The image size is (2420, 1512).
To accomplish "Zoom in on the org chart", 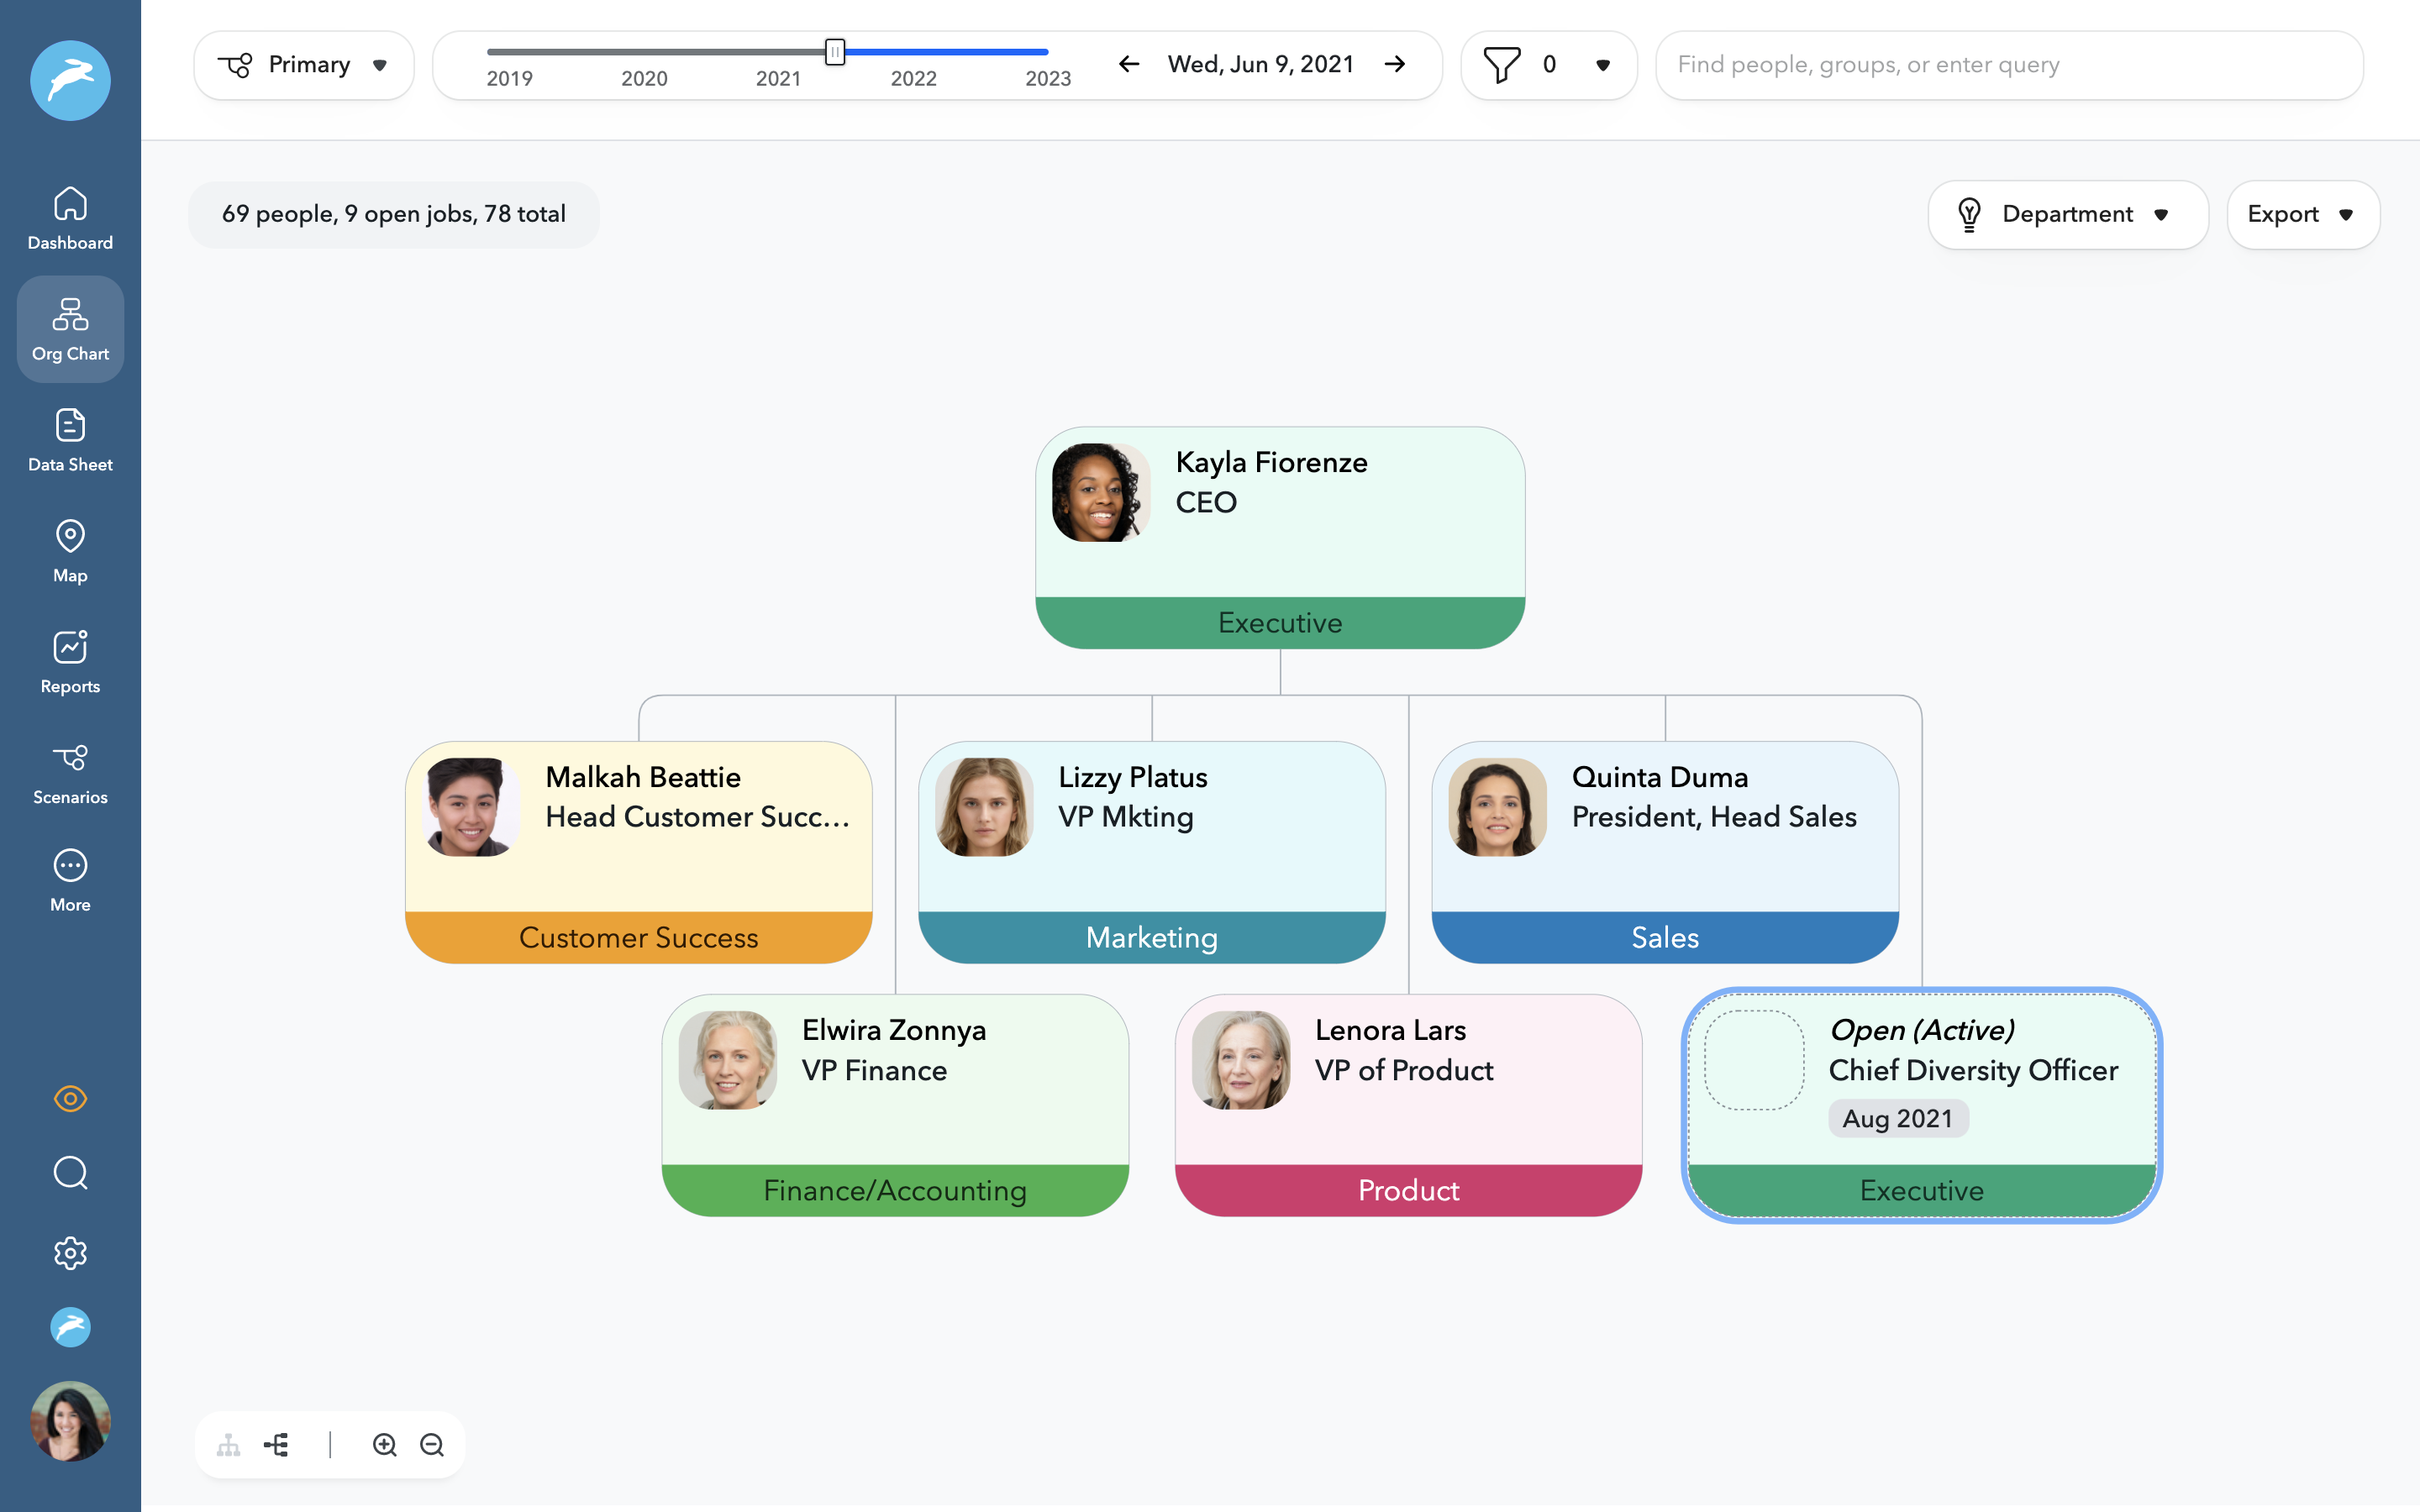I will coord(385,1444).
